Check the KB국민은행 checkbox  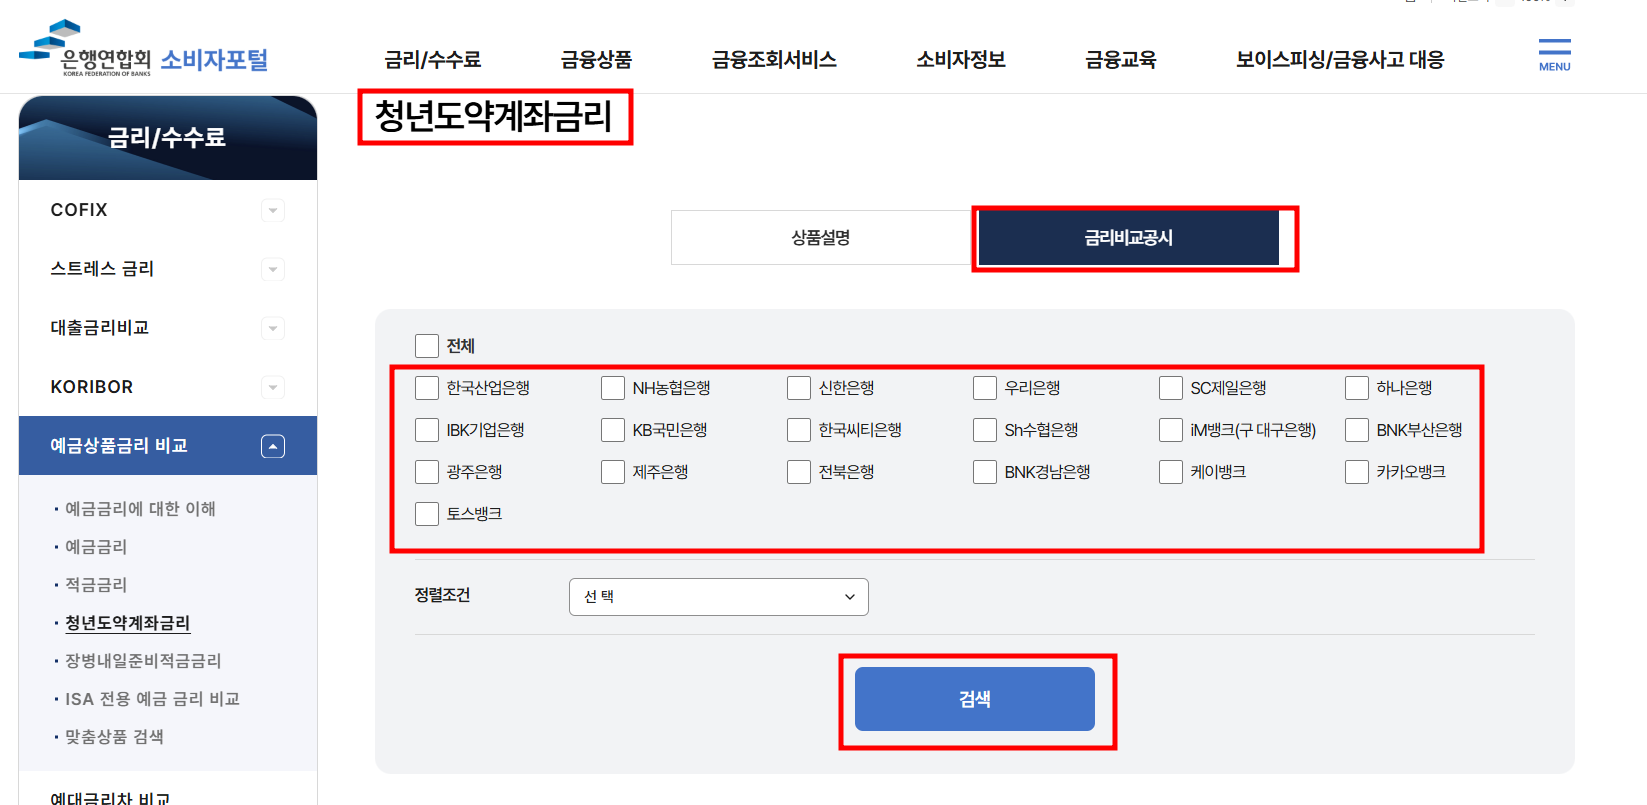tap(613, 430)
